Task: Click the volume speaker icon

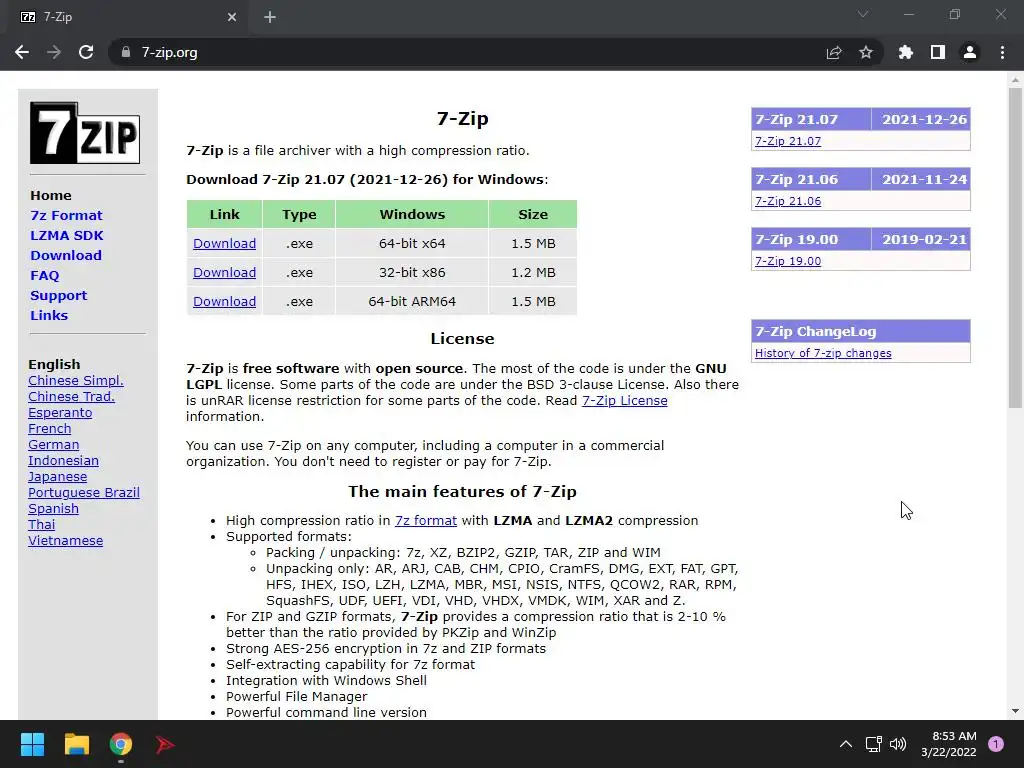Action: pyautogui.click(x=899, y=744)
